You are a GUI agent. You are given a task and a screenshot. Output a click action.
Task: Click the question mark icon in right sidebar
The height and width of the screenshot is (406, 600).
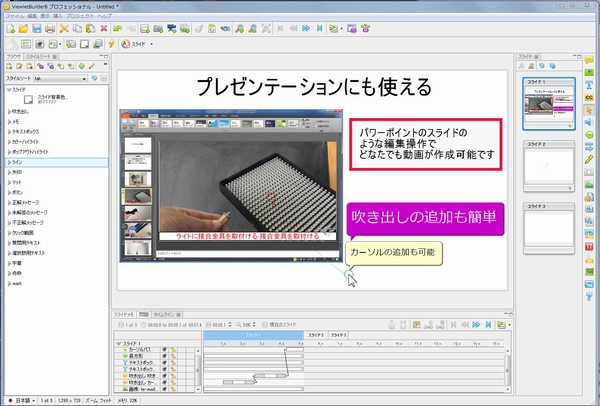(x=589, y=296)
